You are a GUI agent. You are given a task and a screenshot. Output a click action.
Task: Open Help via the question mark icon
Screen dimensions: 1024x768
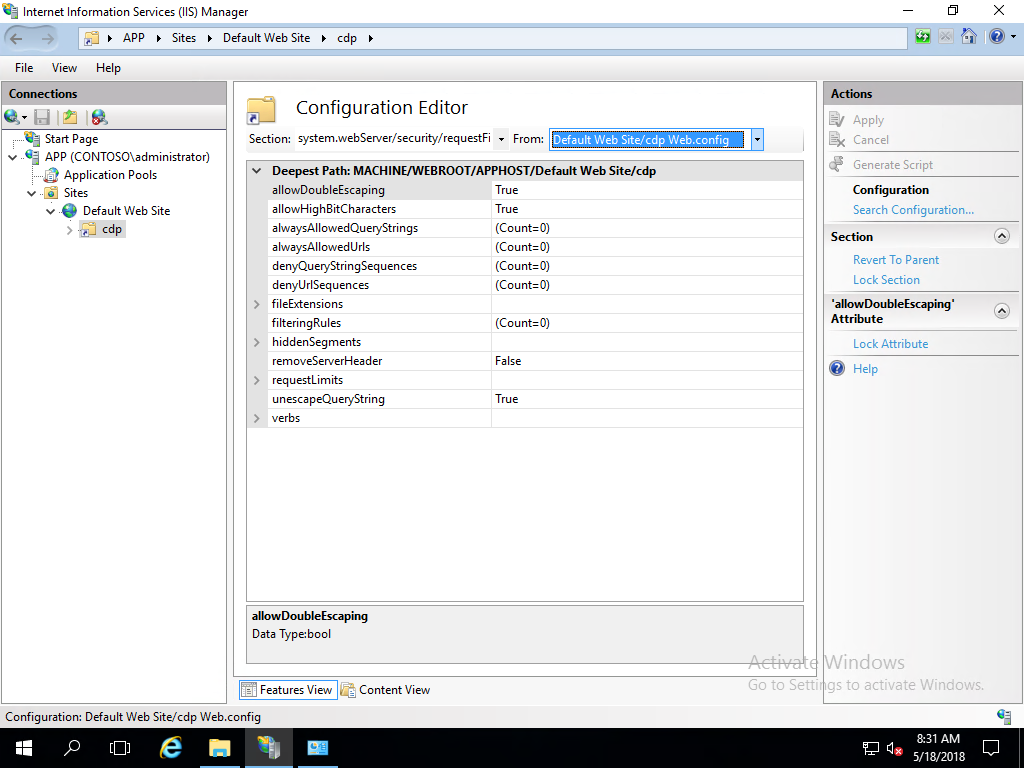[997, 36]
